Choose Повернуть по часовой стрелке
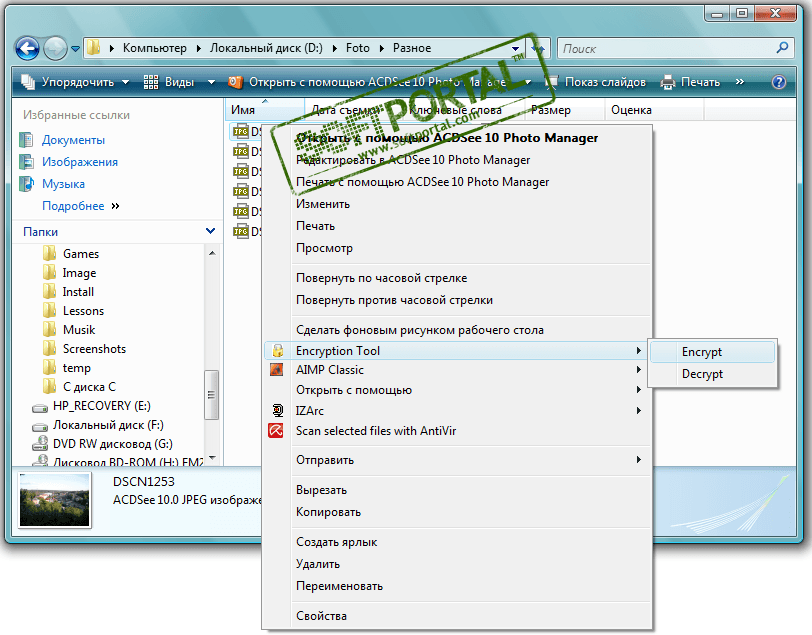Screen dimensions: 812x635 coord(382,278)
